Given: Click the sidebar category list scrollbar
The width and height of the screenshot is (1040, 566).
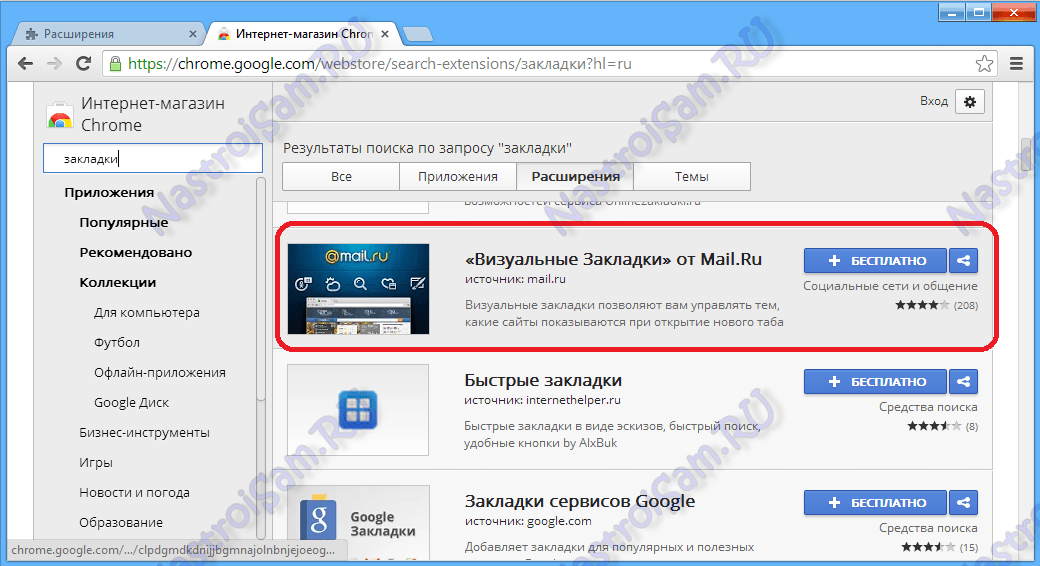Looking at the screenshot, I should 261,289.
